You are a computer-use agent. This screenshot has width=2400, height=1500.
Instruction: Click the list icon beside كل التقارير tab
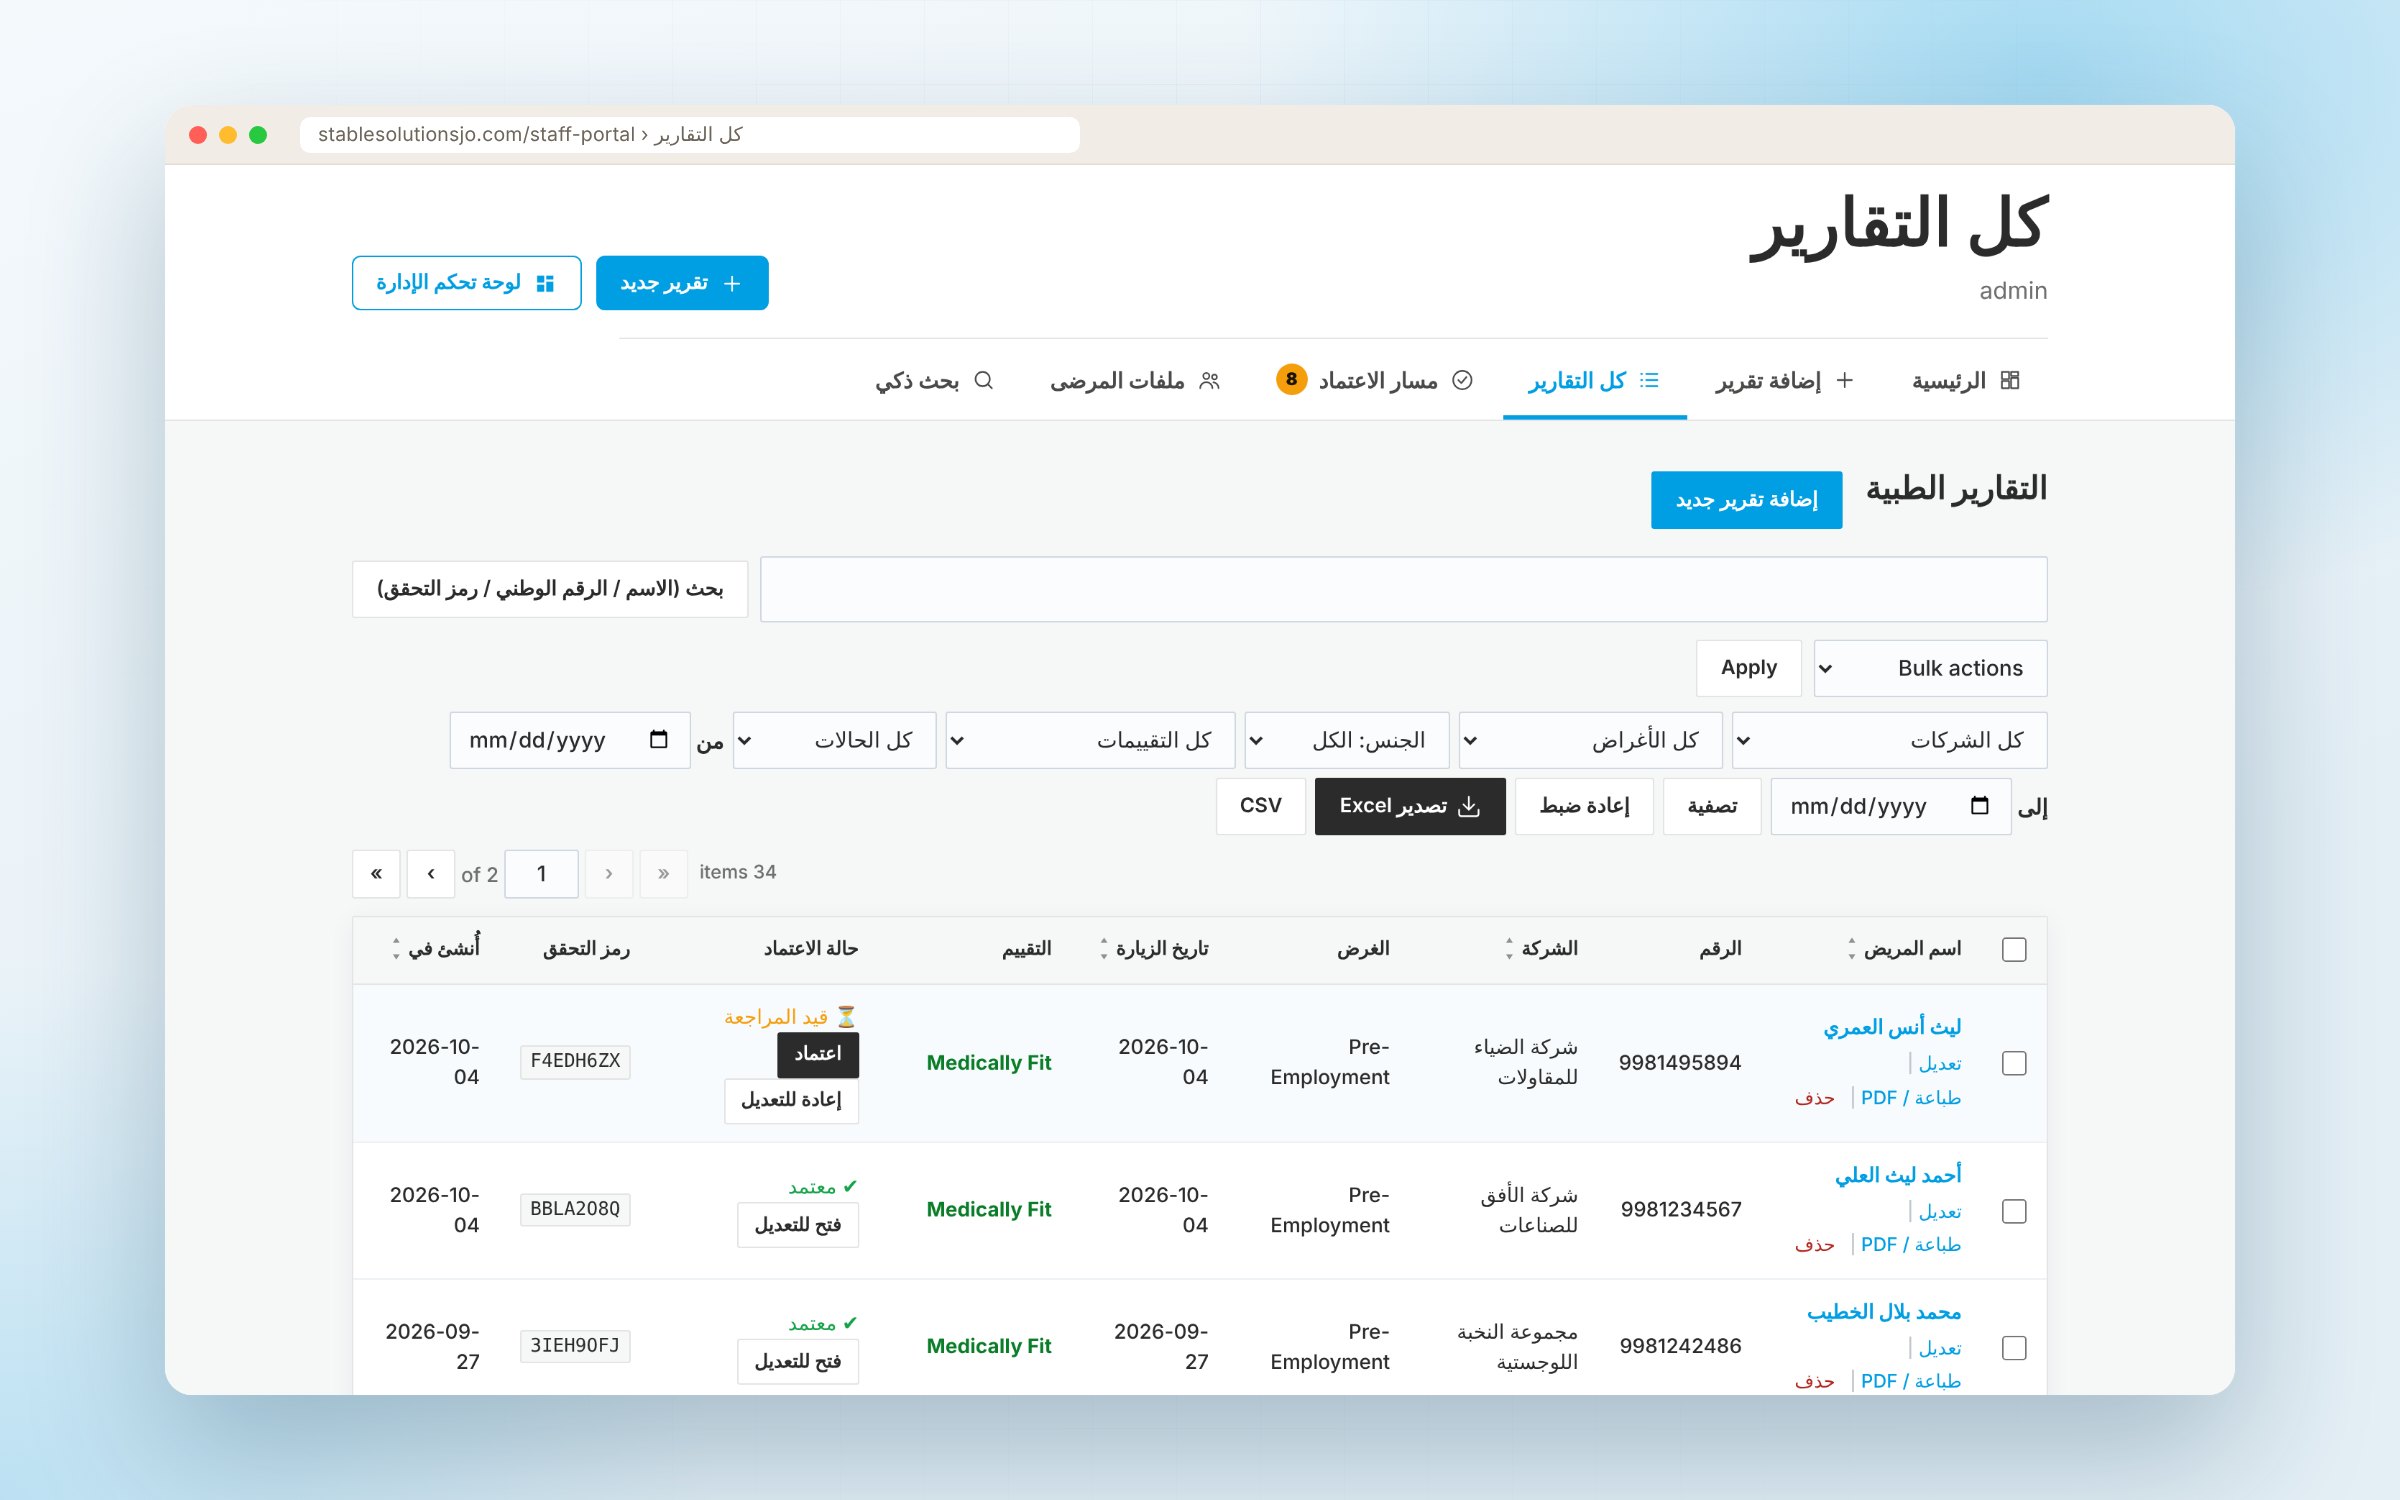coord(1650,380)
